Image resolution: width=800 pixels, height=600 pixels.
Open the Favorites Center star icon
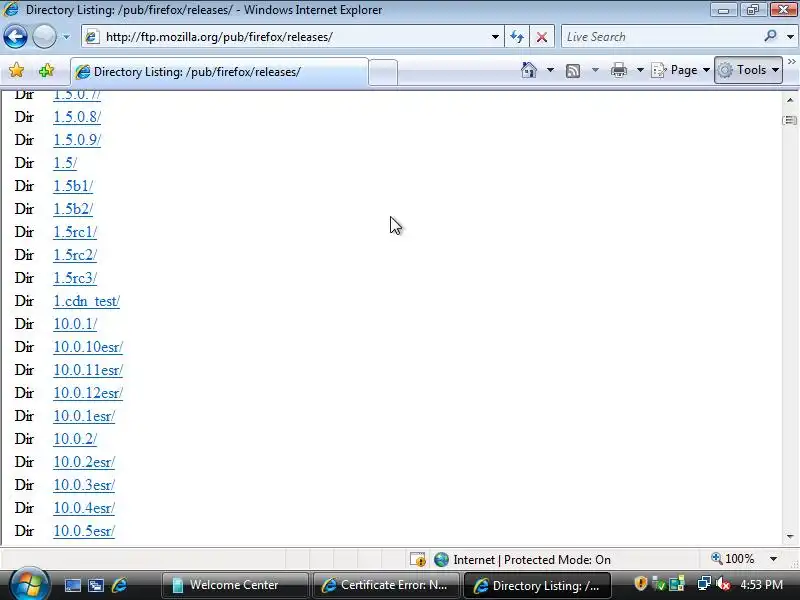coord(17,70)
